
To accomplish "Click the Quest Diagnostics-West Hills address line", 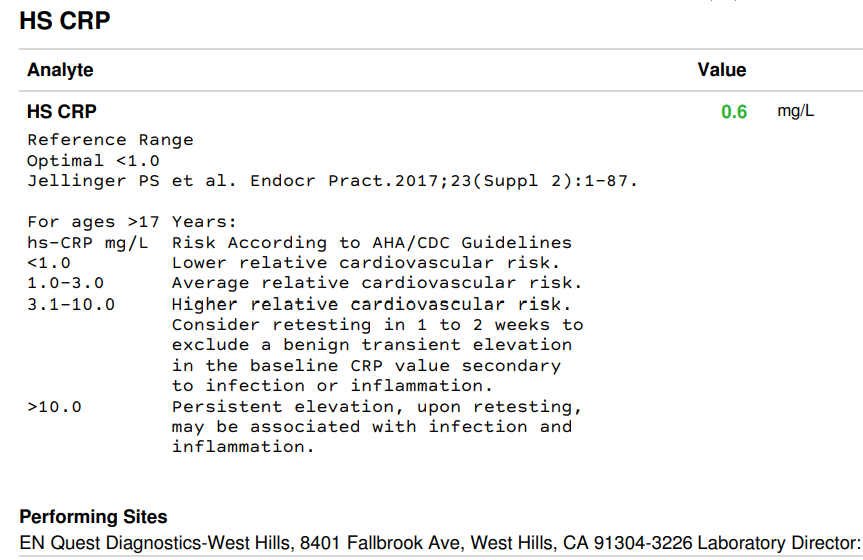I will (440, 543).
